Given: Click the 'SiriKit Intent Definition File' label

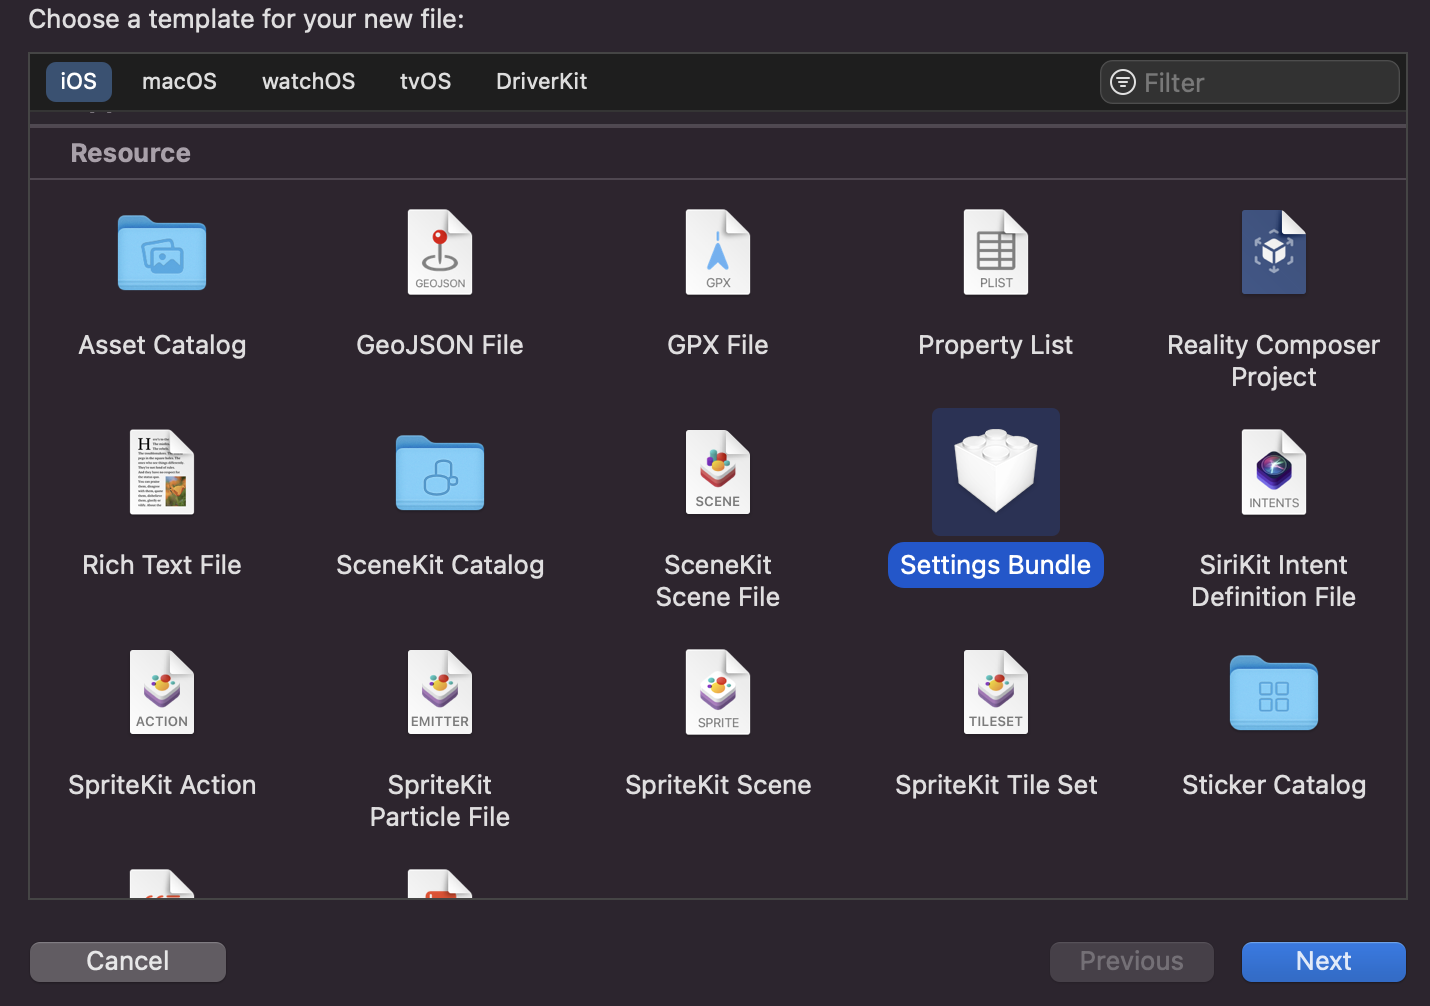Looking at the screenshot, I should click(1274, 581).
